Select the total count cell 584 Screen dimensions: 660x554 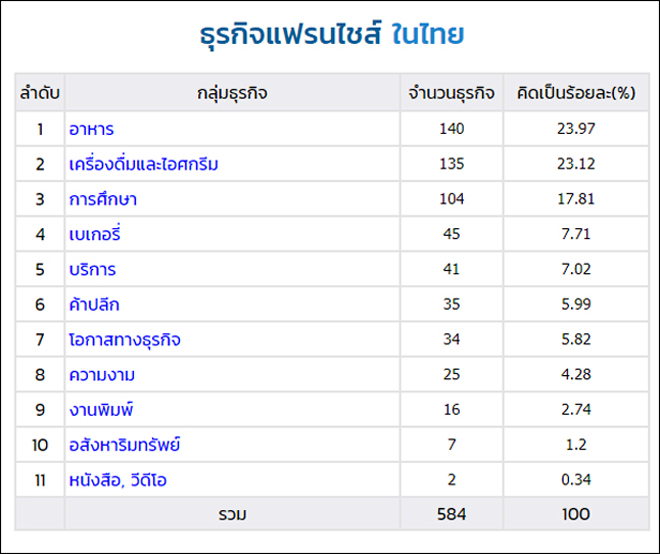pos(452,514)
